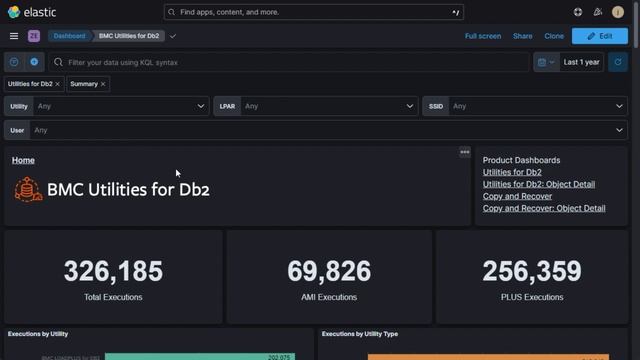The width and height of the screenshot is (640, 360).
Task: Go to the Dashboard breadcrumb
Action: pyautogui.click(x=69, y=36)
